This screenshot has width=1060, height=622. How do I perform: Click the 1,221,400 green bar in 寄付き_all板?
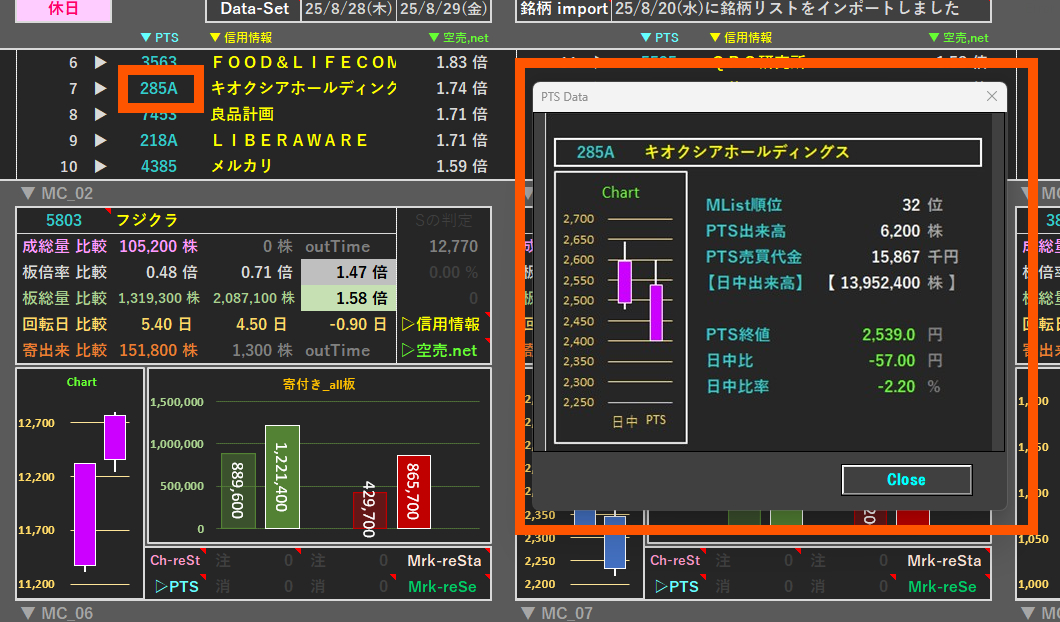(283, 477)
